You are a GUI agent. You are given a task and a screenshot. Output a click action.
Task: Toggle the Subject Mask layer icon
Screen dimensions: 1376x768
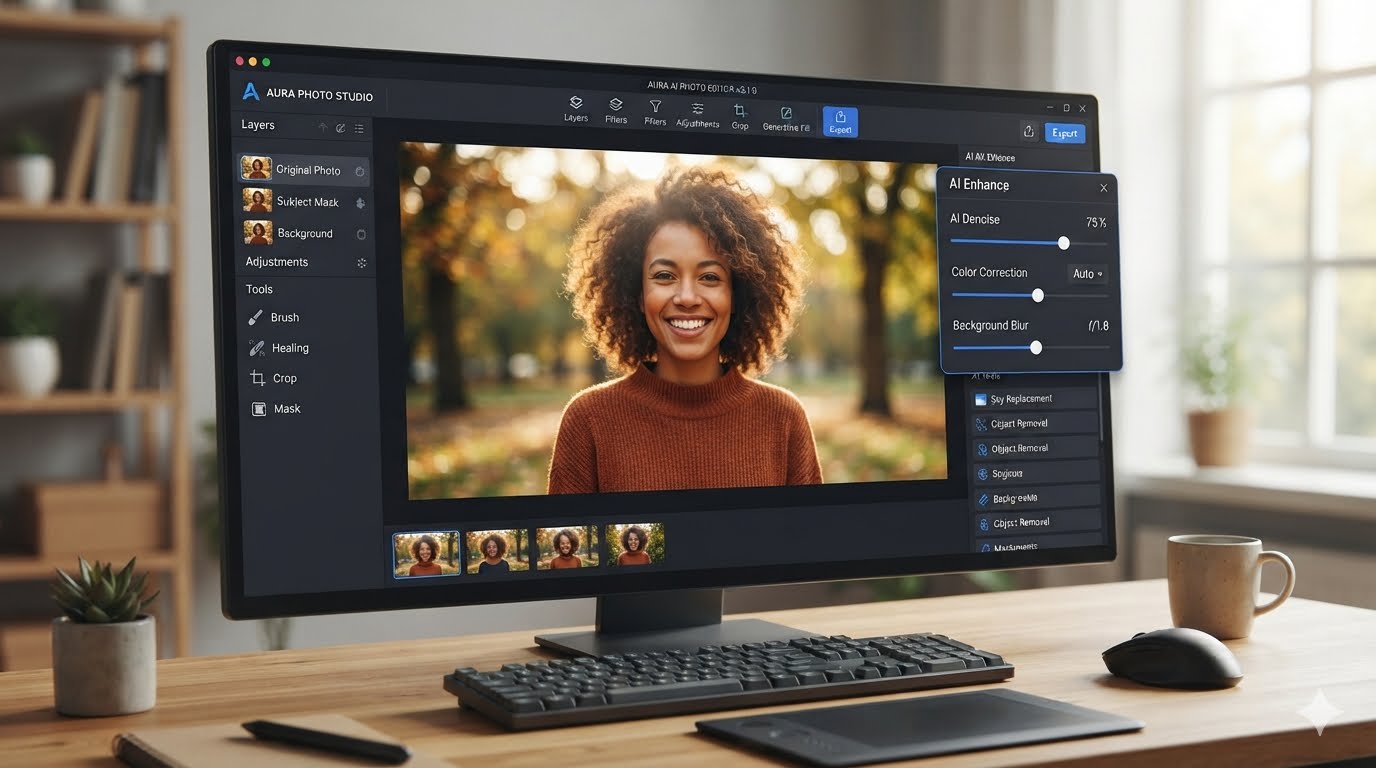[360, 203]
